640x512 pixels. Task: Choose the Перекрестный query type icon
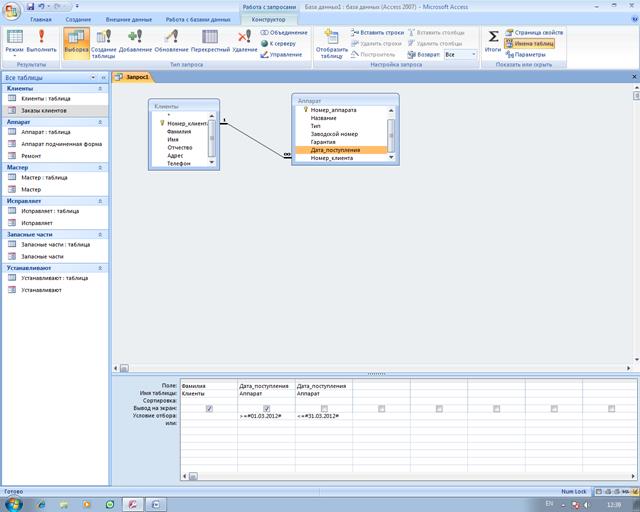[x=210, y=40]
